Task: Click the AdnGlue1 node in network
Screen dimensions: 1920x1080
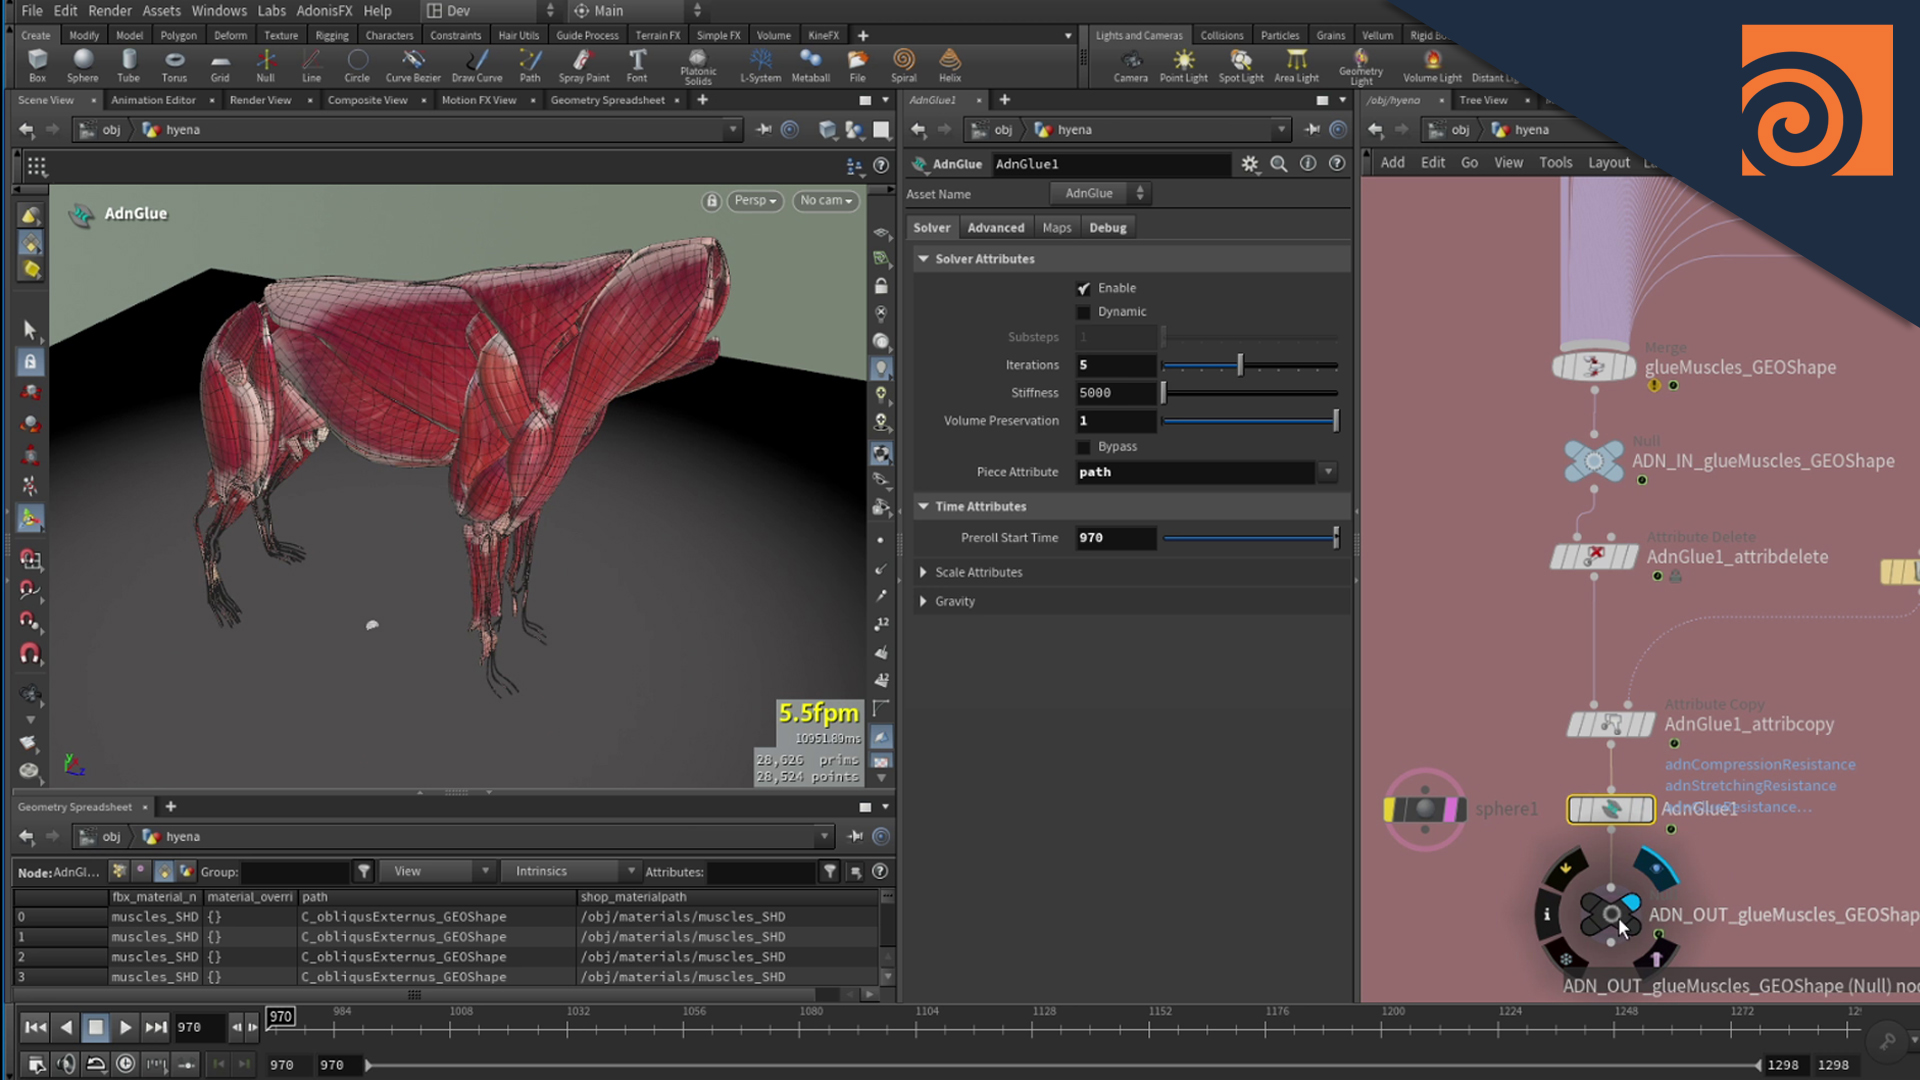Action: 1610,809
